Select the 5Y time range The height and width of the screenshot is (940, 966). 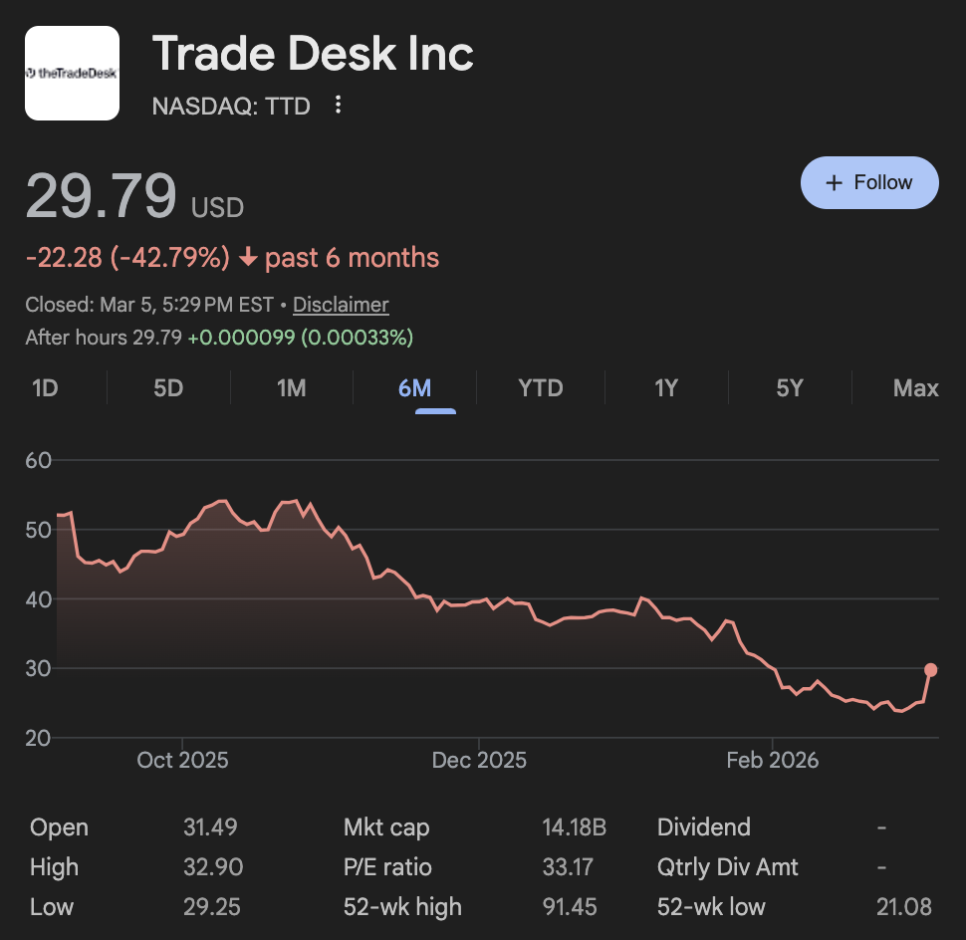pyautogui.click(x=790, y=388)
